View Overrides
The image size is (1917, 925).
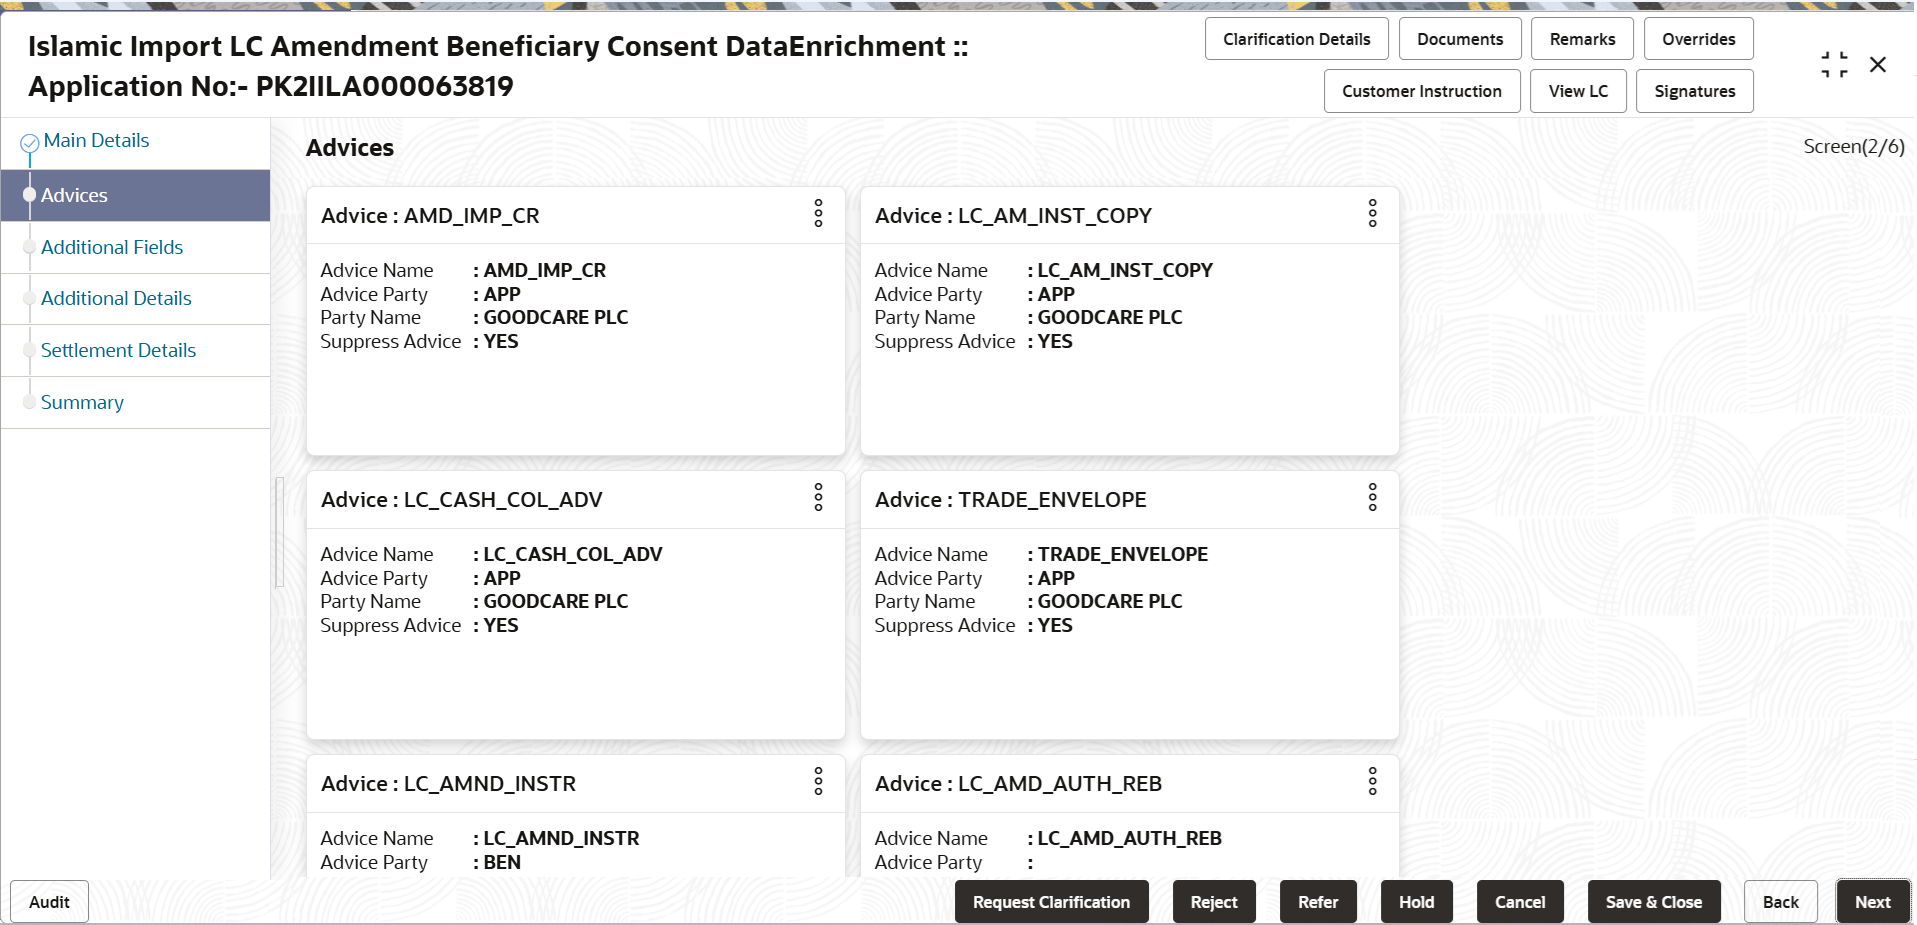(x=1698, y=39)
